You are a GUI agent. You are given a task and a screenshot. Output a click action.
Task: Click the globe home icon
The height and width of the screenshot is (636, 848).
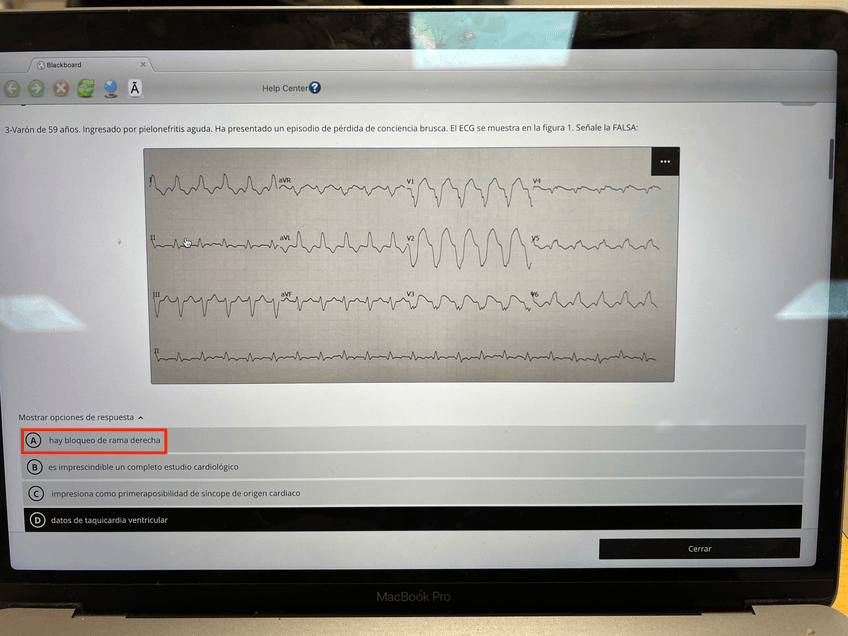[110, 88]
